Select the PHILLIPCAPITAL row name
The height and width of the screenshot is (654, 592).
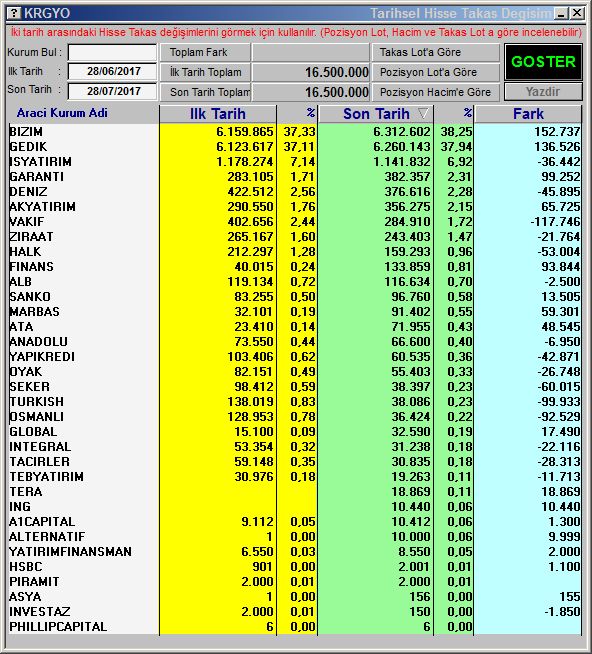coord(58,627)
